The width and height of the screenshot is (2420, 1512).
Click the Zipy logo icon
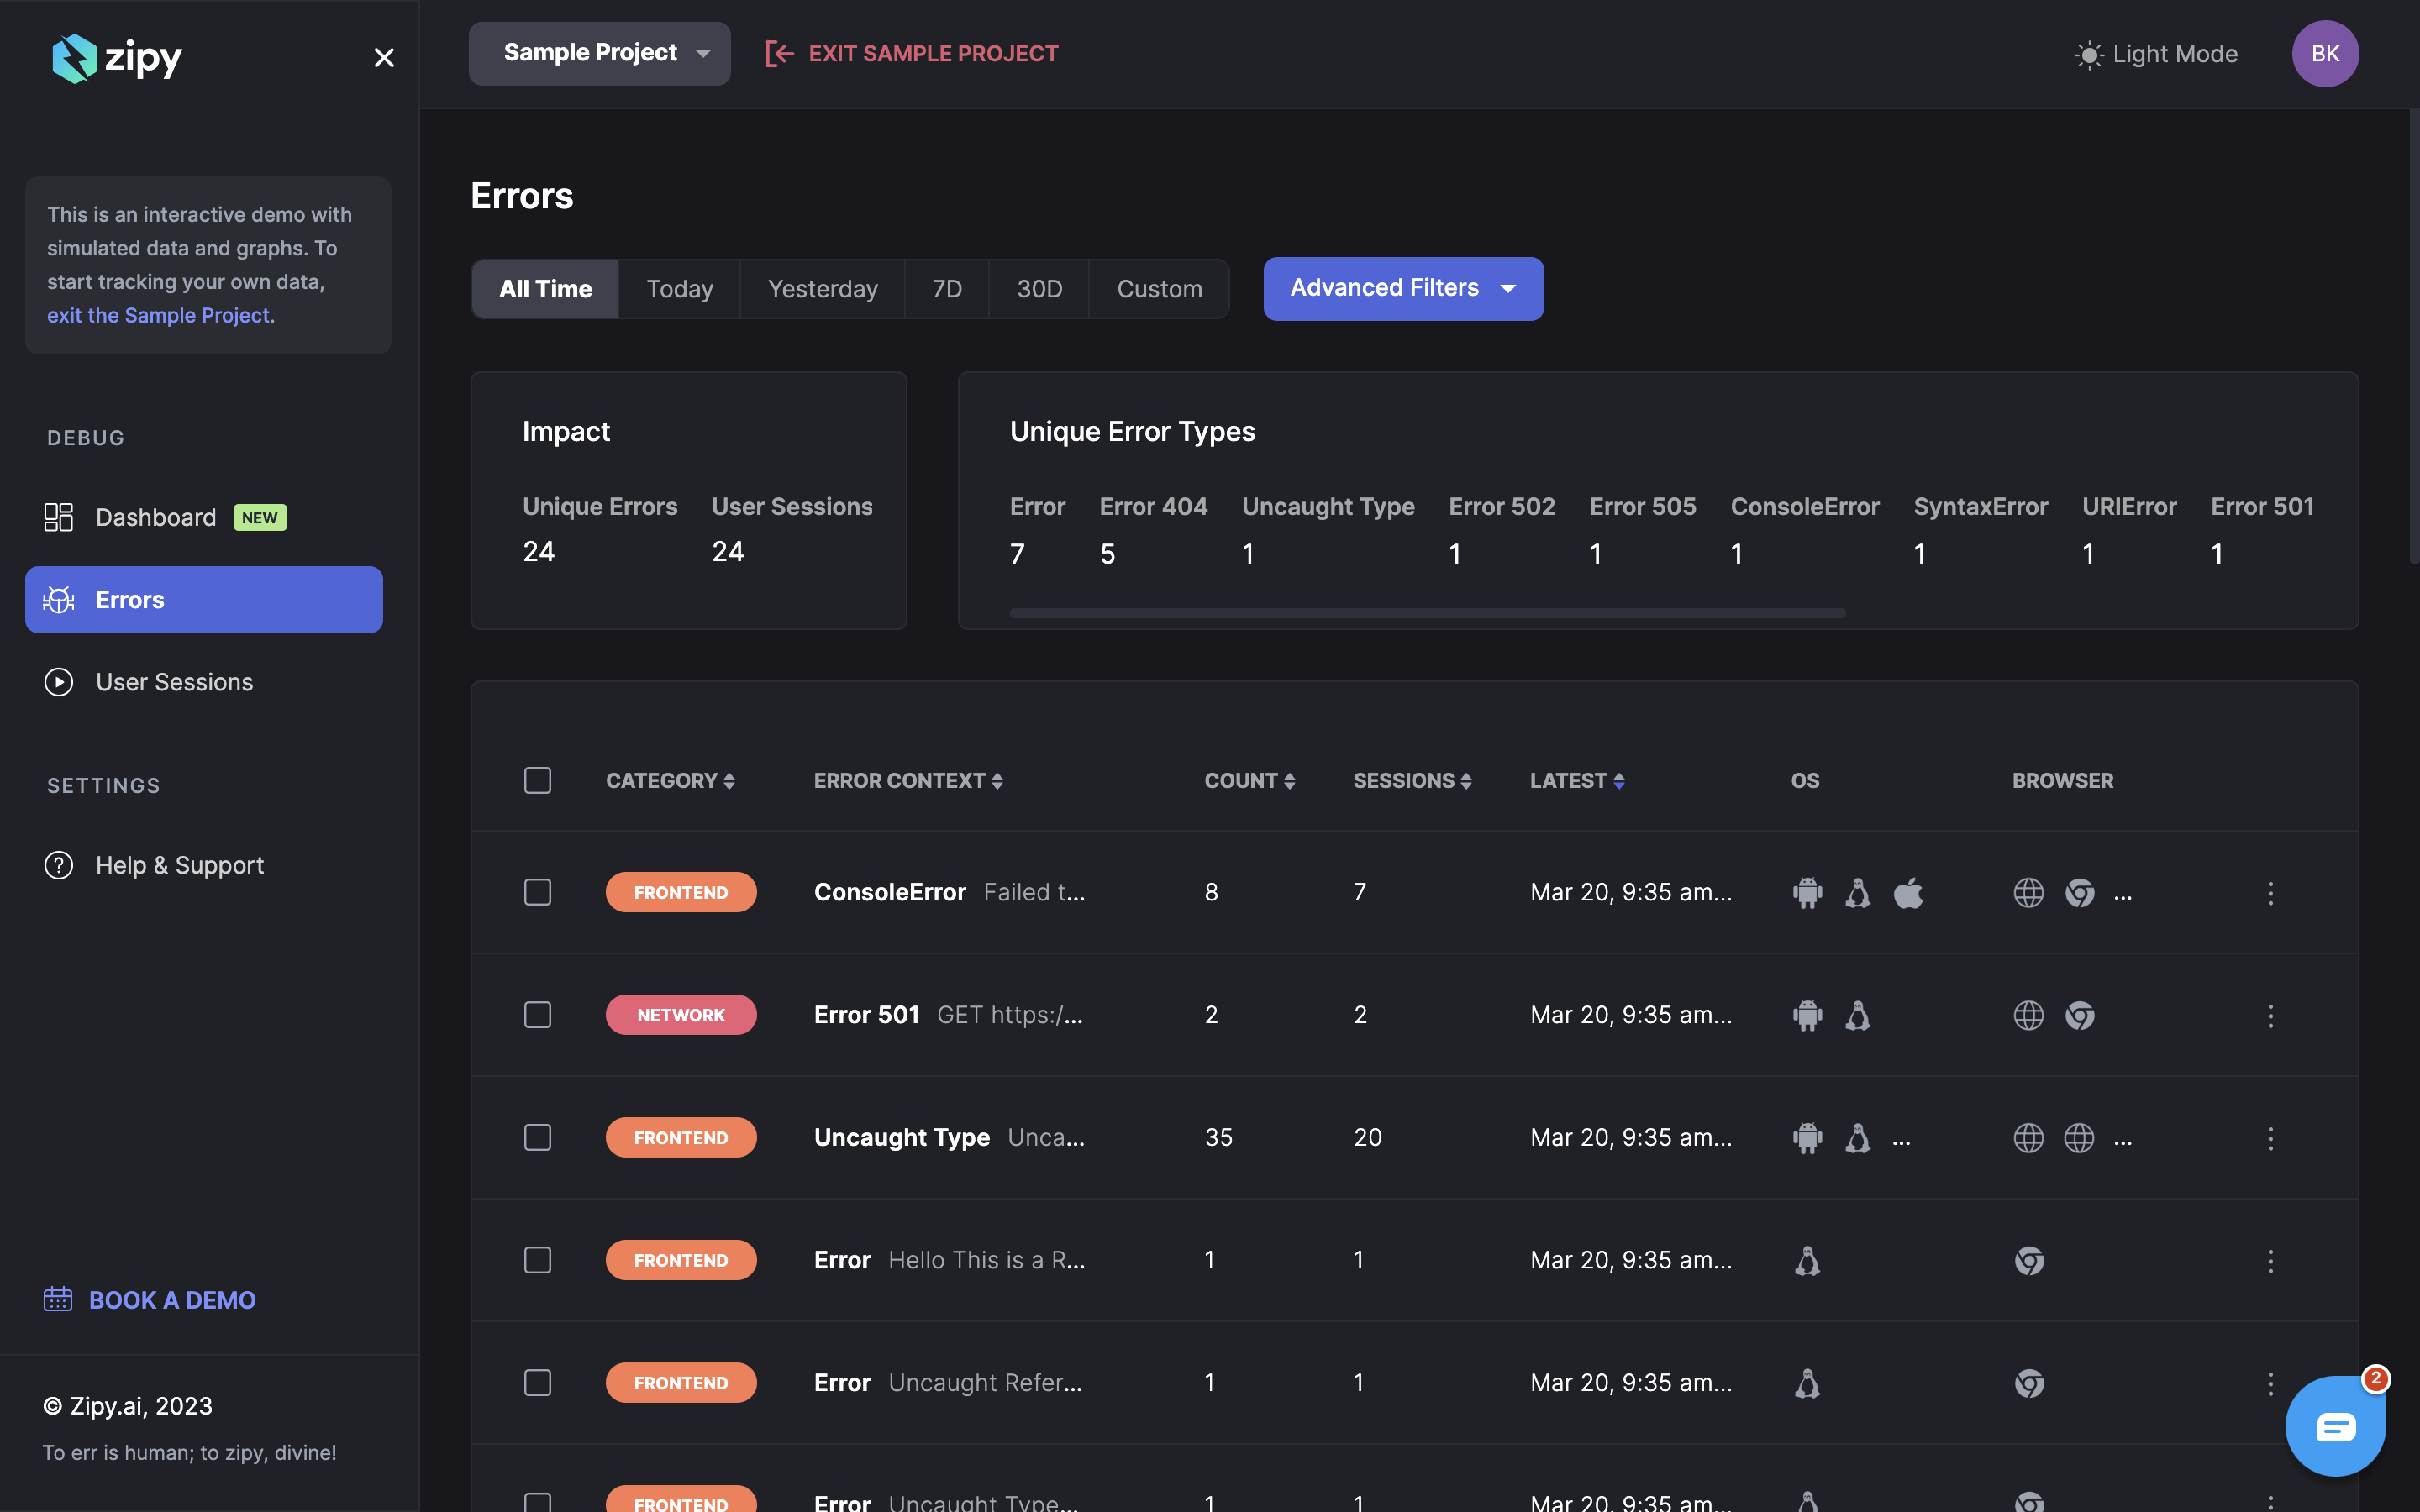click(74, 58)
